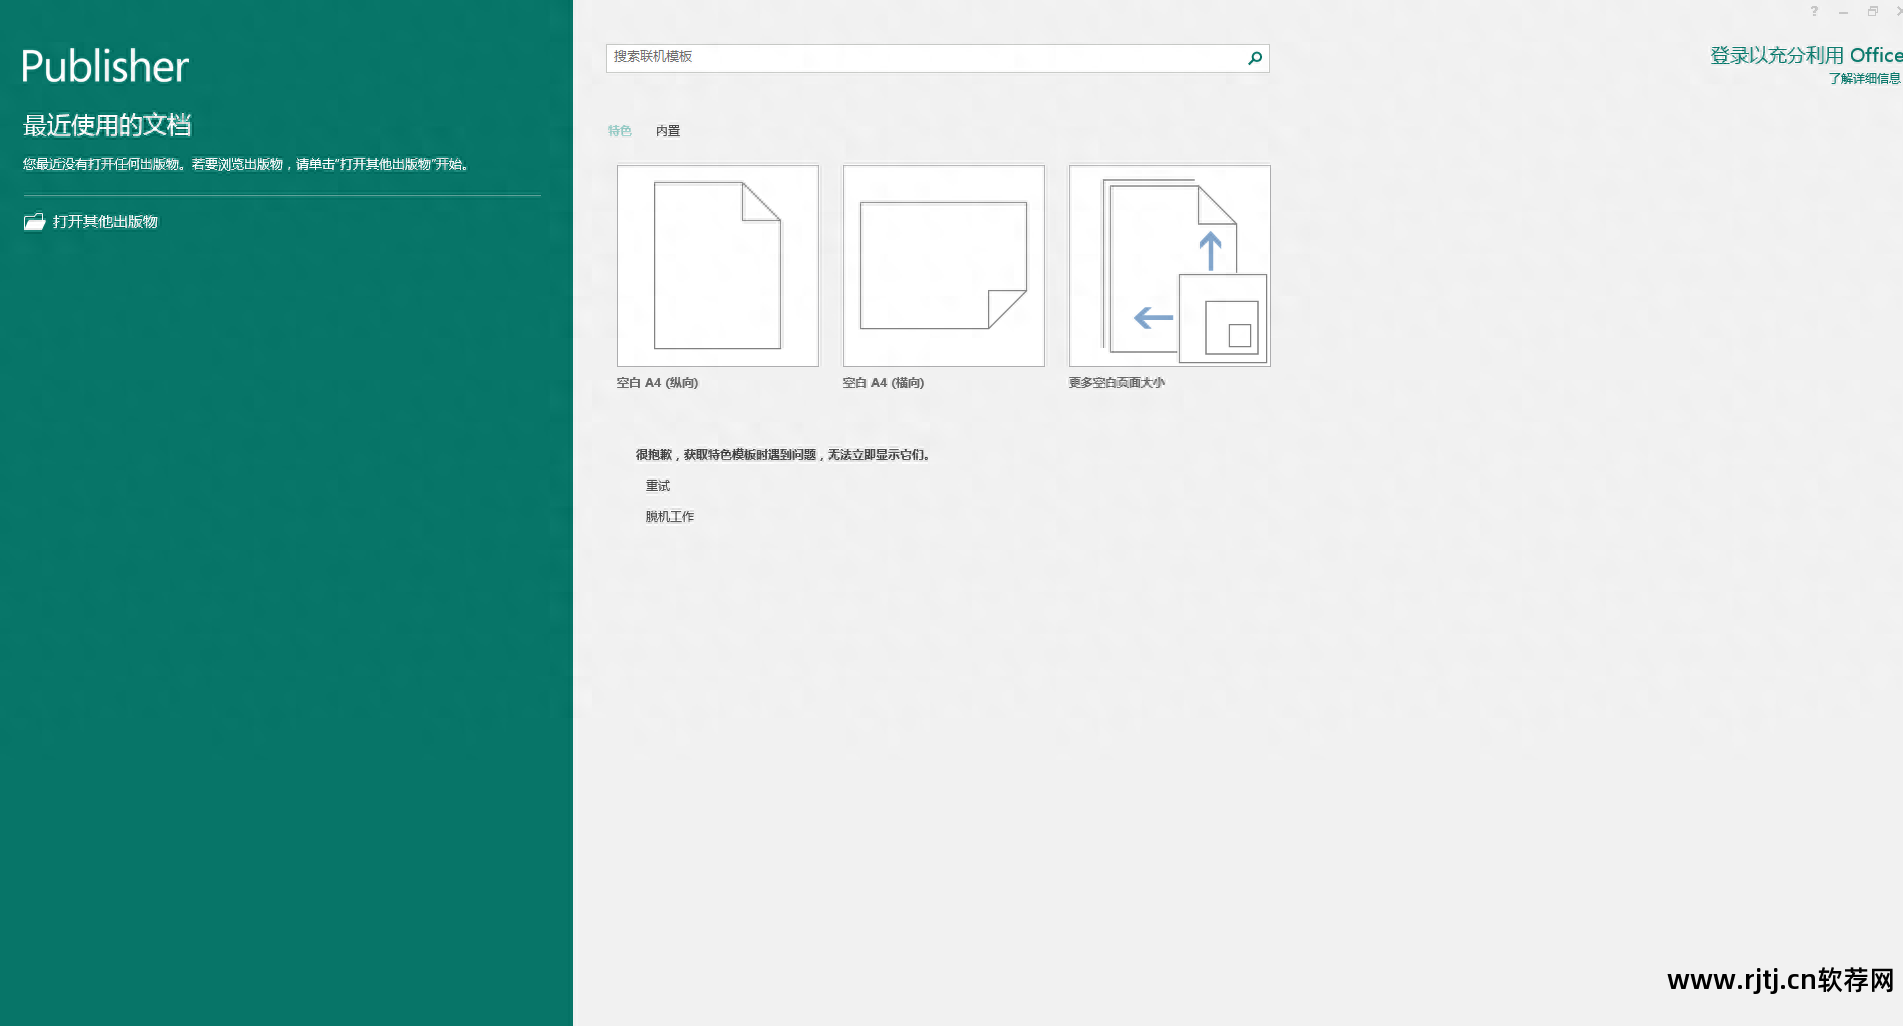Open the 了解详细信息 link
Viewport: 1903px width, 1026px height.
[x=1864, y=79]
